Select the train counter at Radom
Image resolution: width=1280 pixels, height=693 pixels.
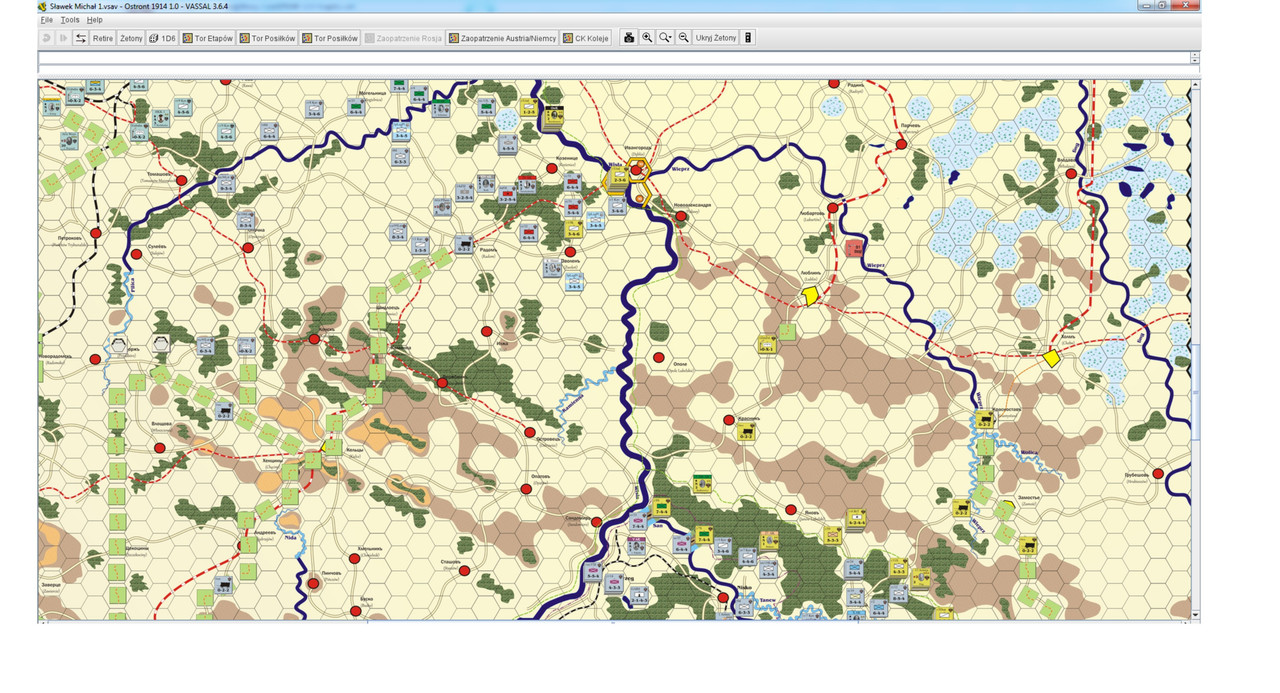point(464,243)
